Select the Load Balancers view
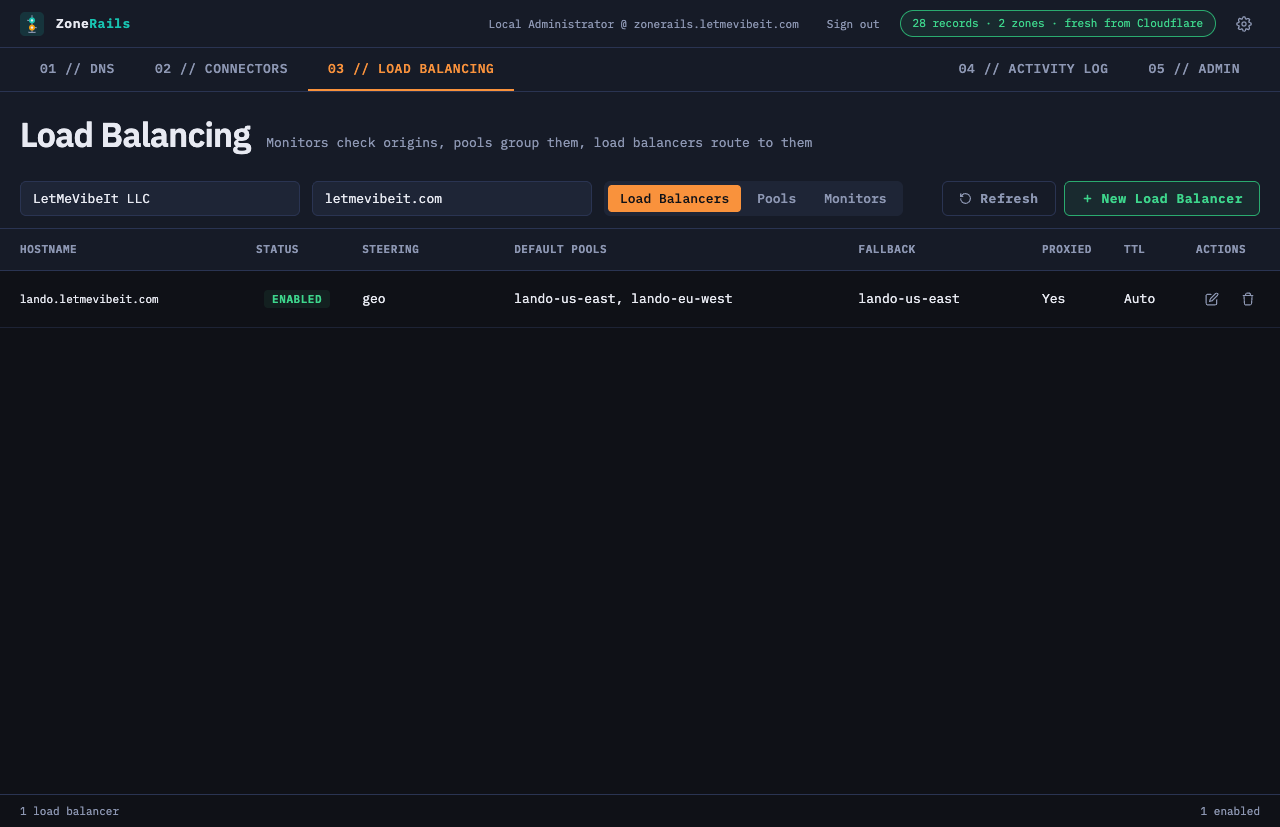 675,198
